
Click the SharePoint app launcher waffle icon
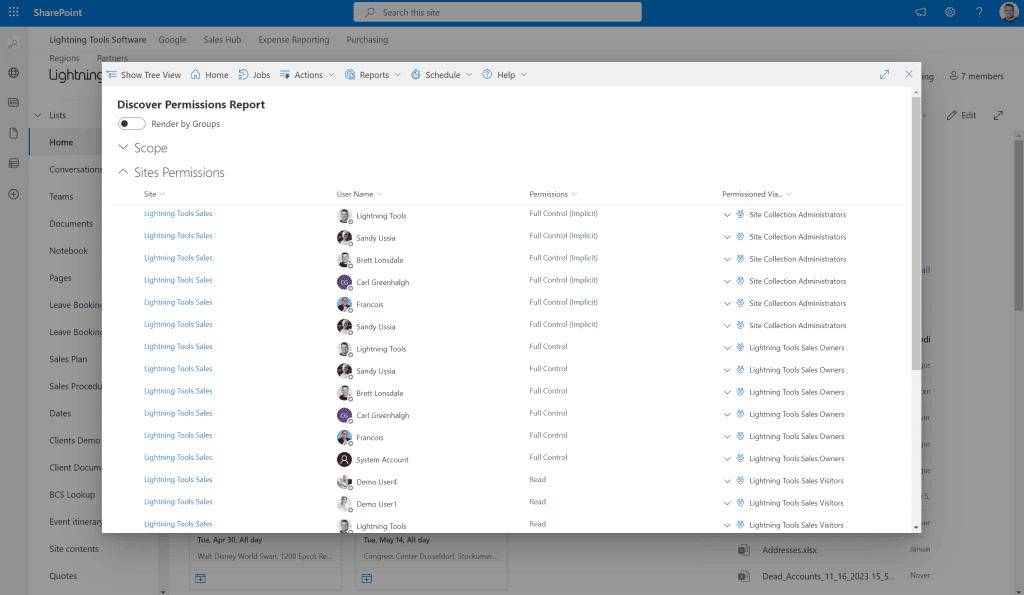(x=12, y=12)
